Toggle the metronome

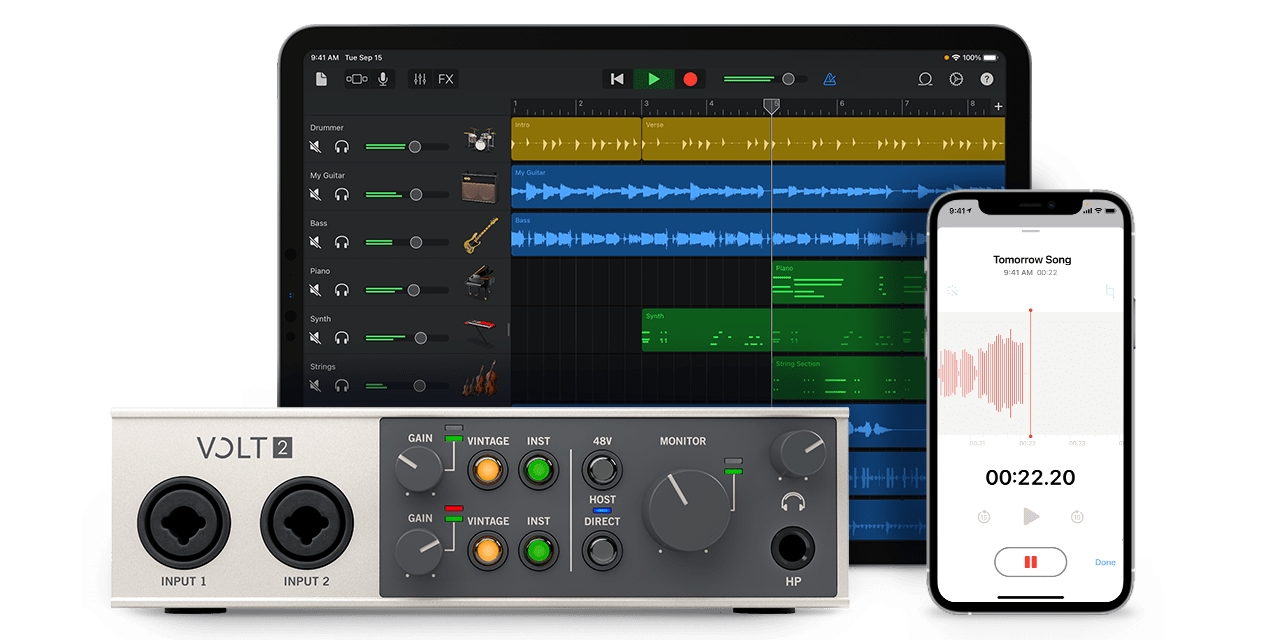[830, 79]
